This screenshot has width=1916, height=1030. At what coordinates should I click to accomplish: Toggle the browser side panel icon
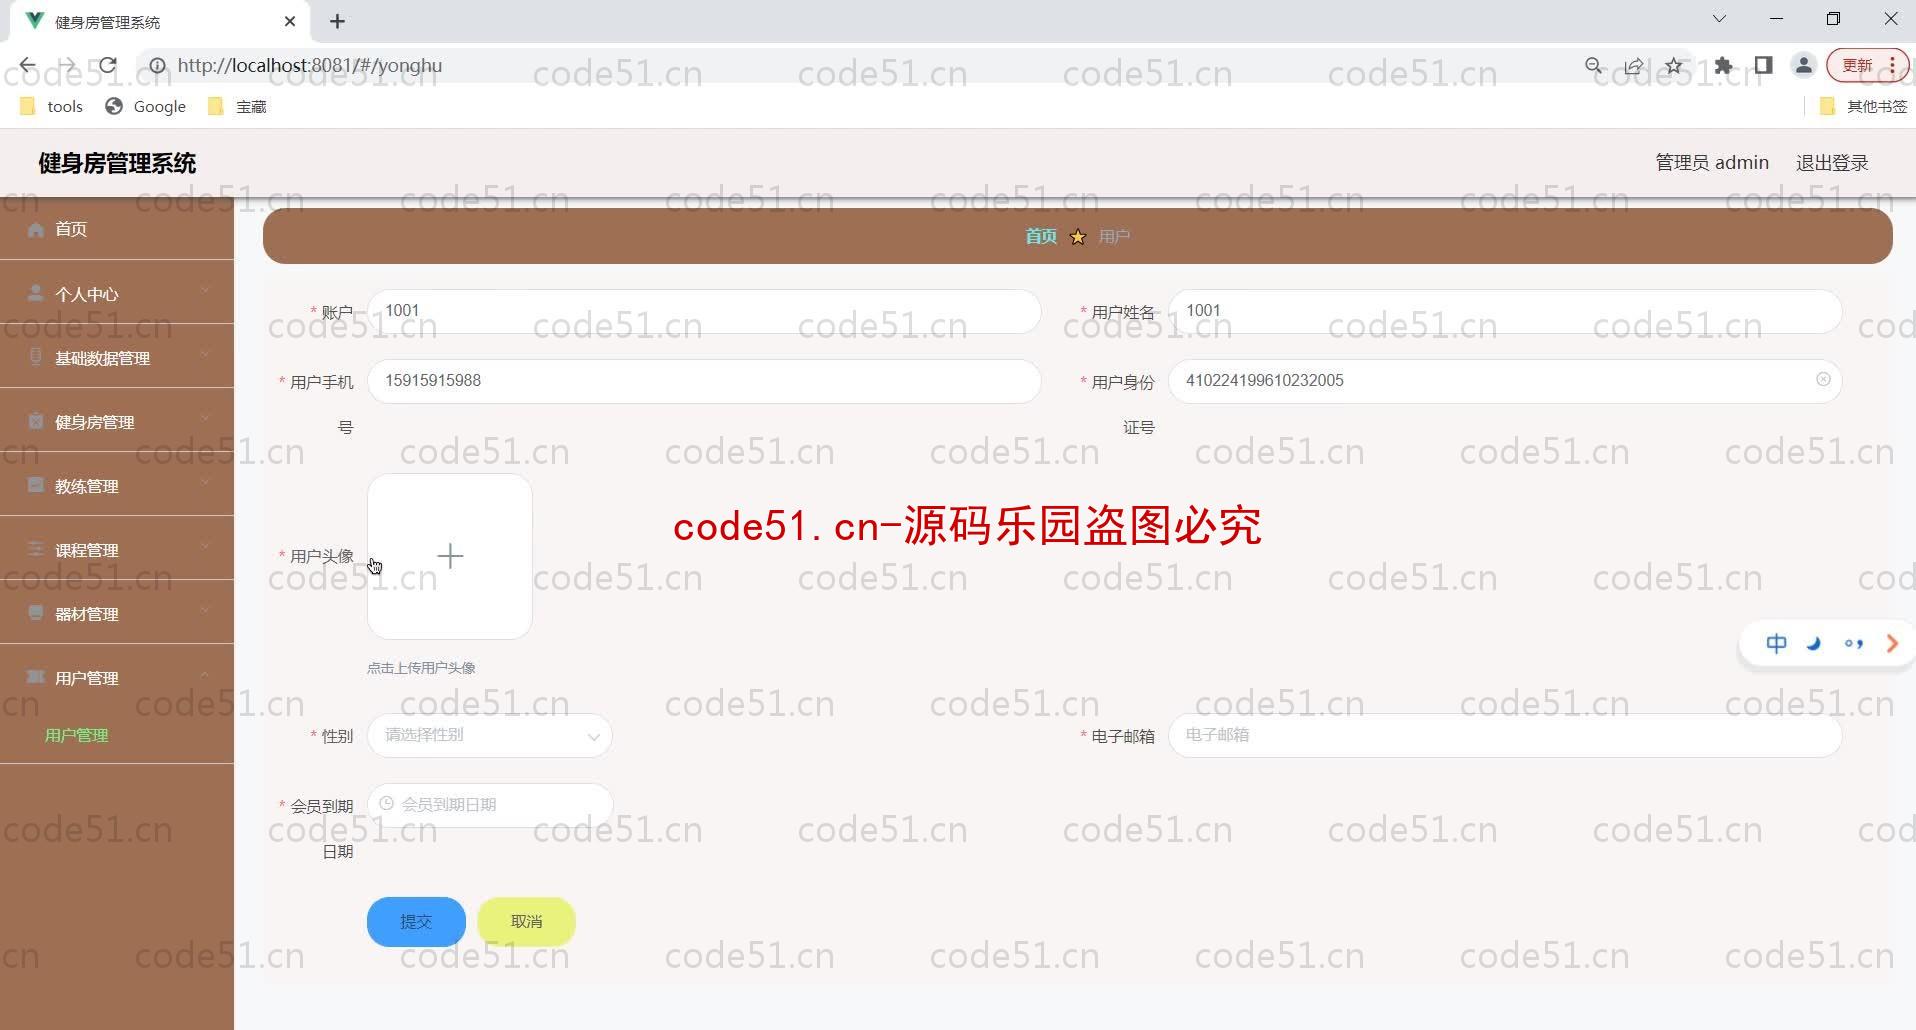[x=1763, y=65]
